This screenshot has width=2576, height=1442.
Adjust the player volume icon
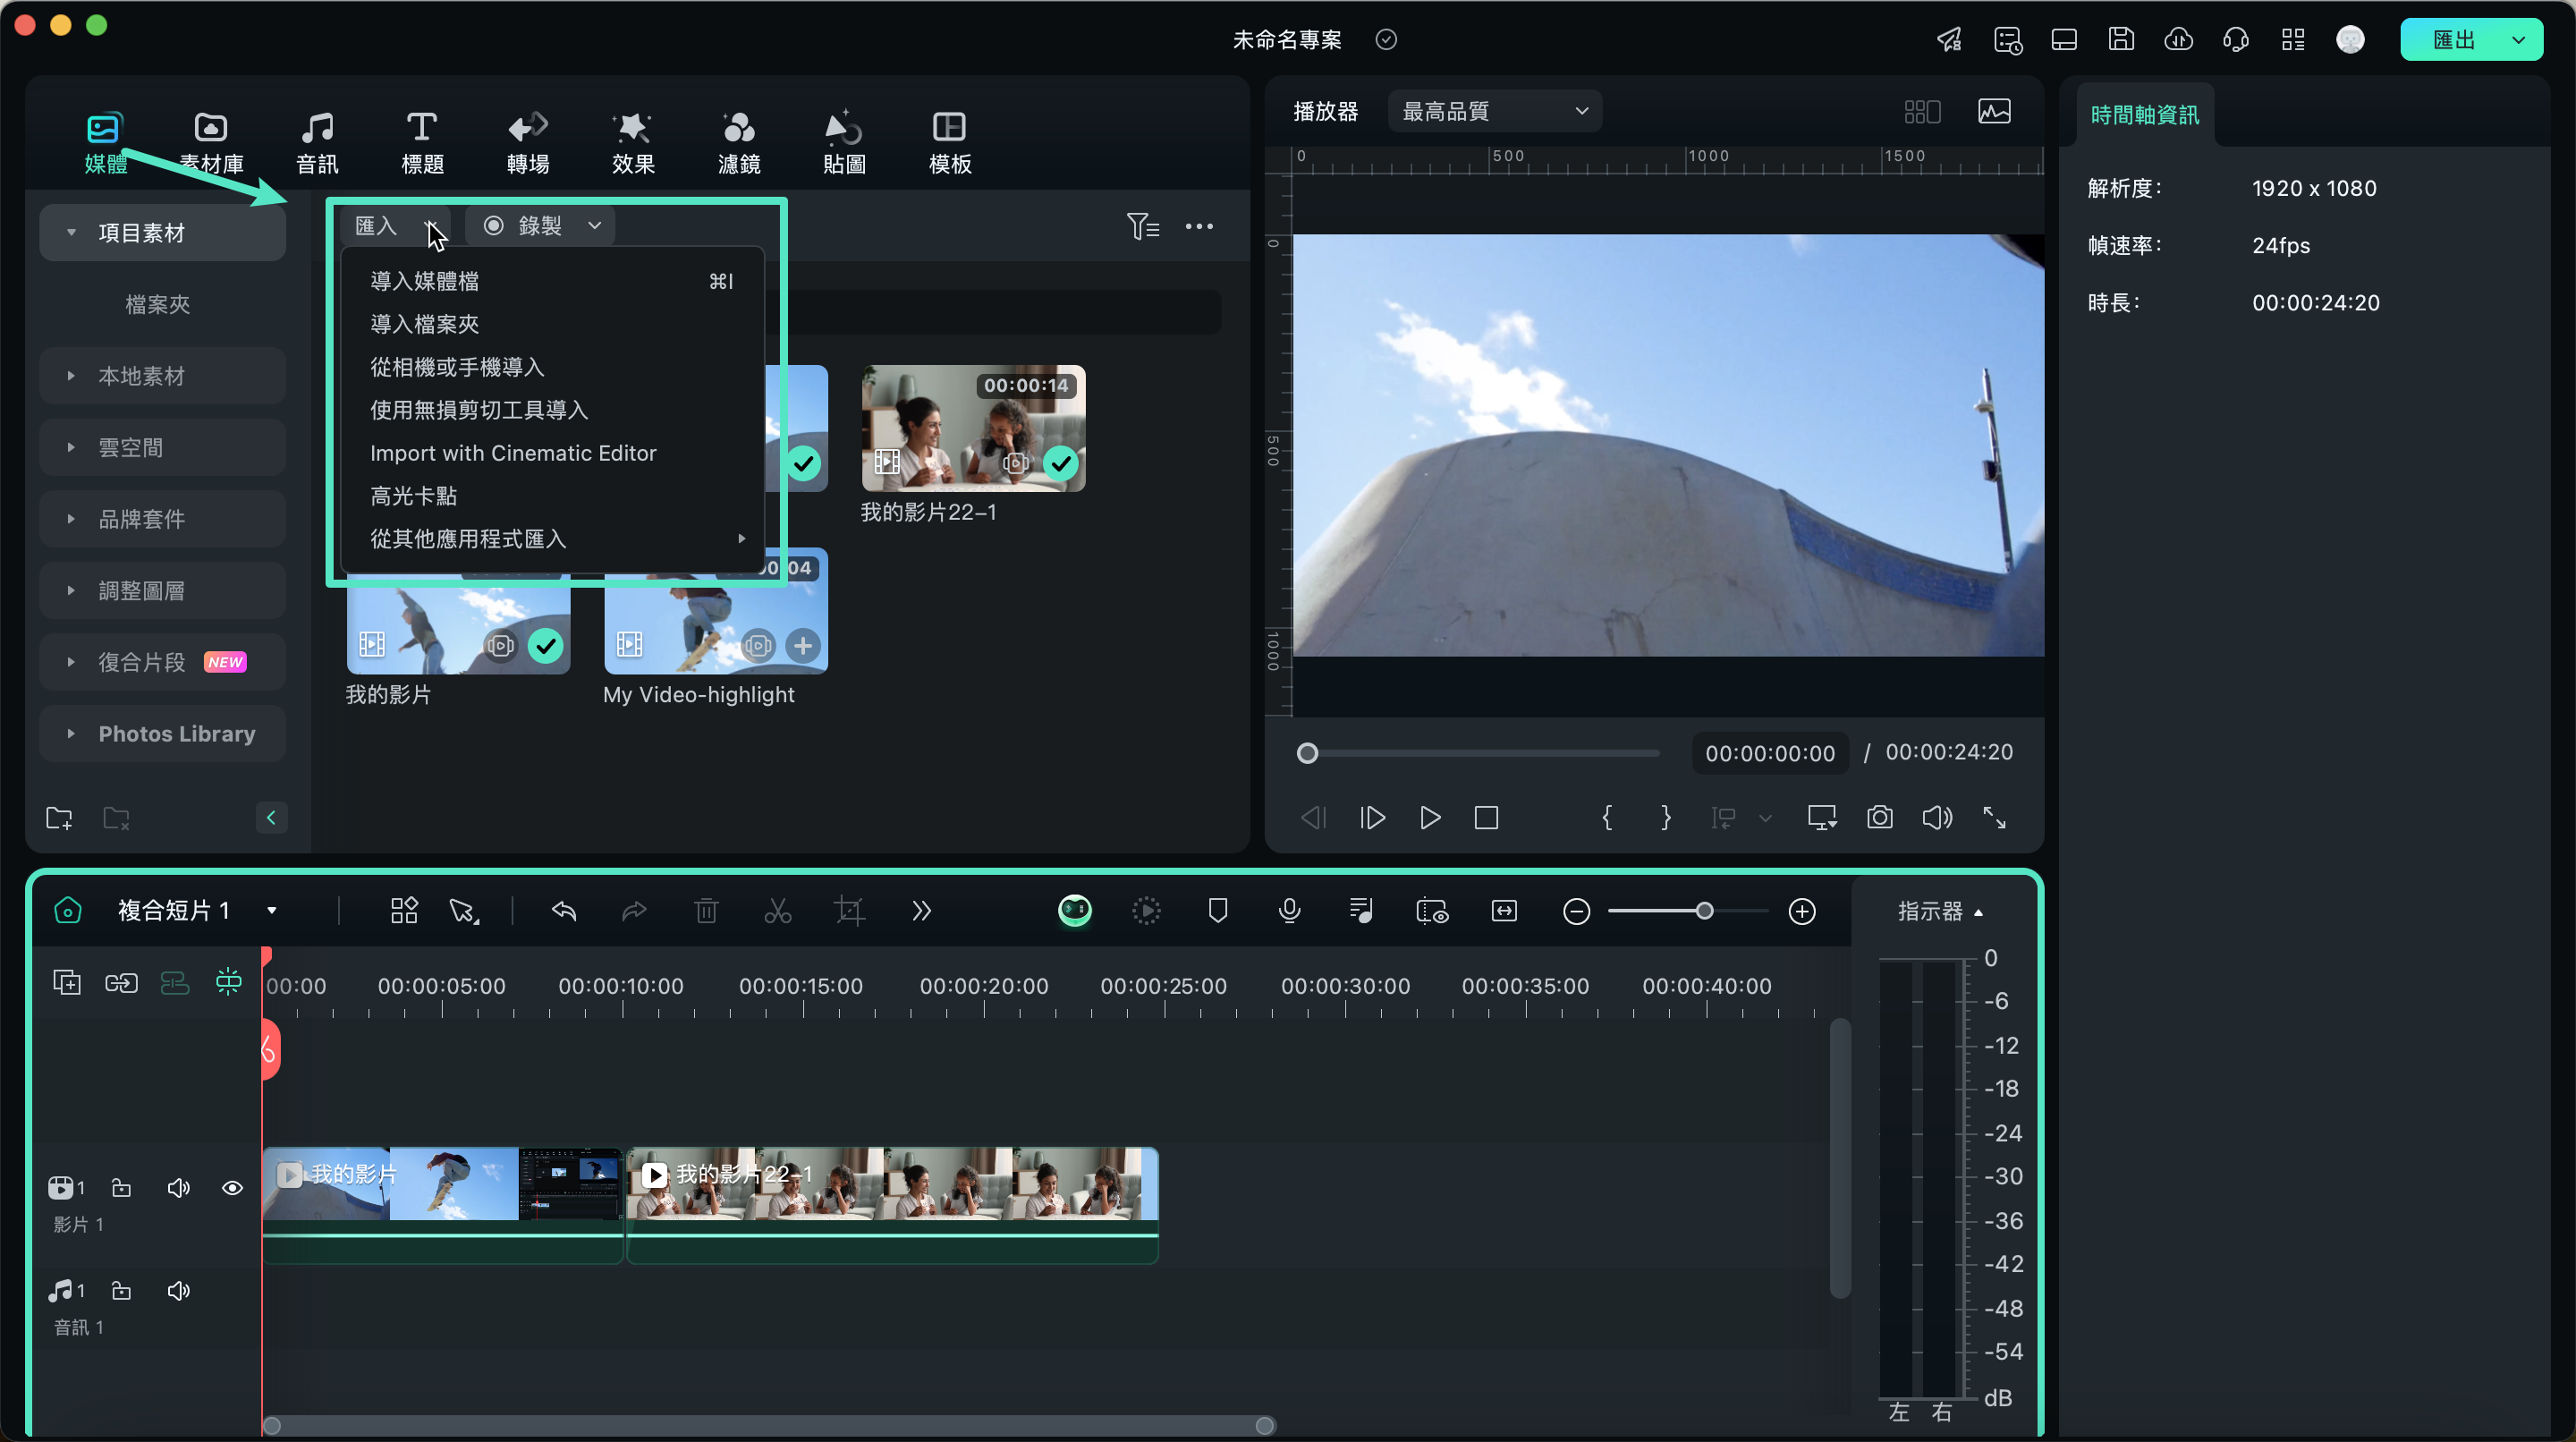[x=1937, y=817]
